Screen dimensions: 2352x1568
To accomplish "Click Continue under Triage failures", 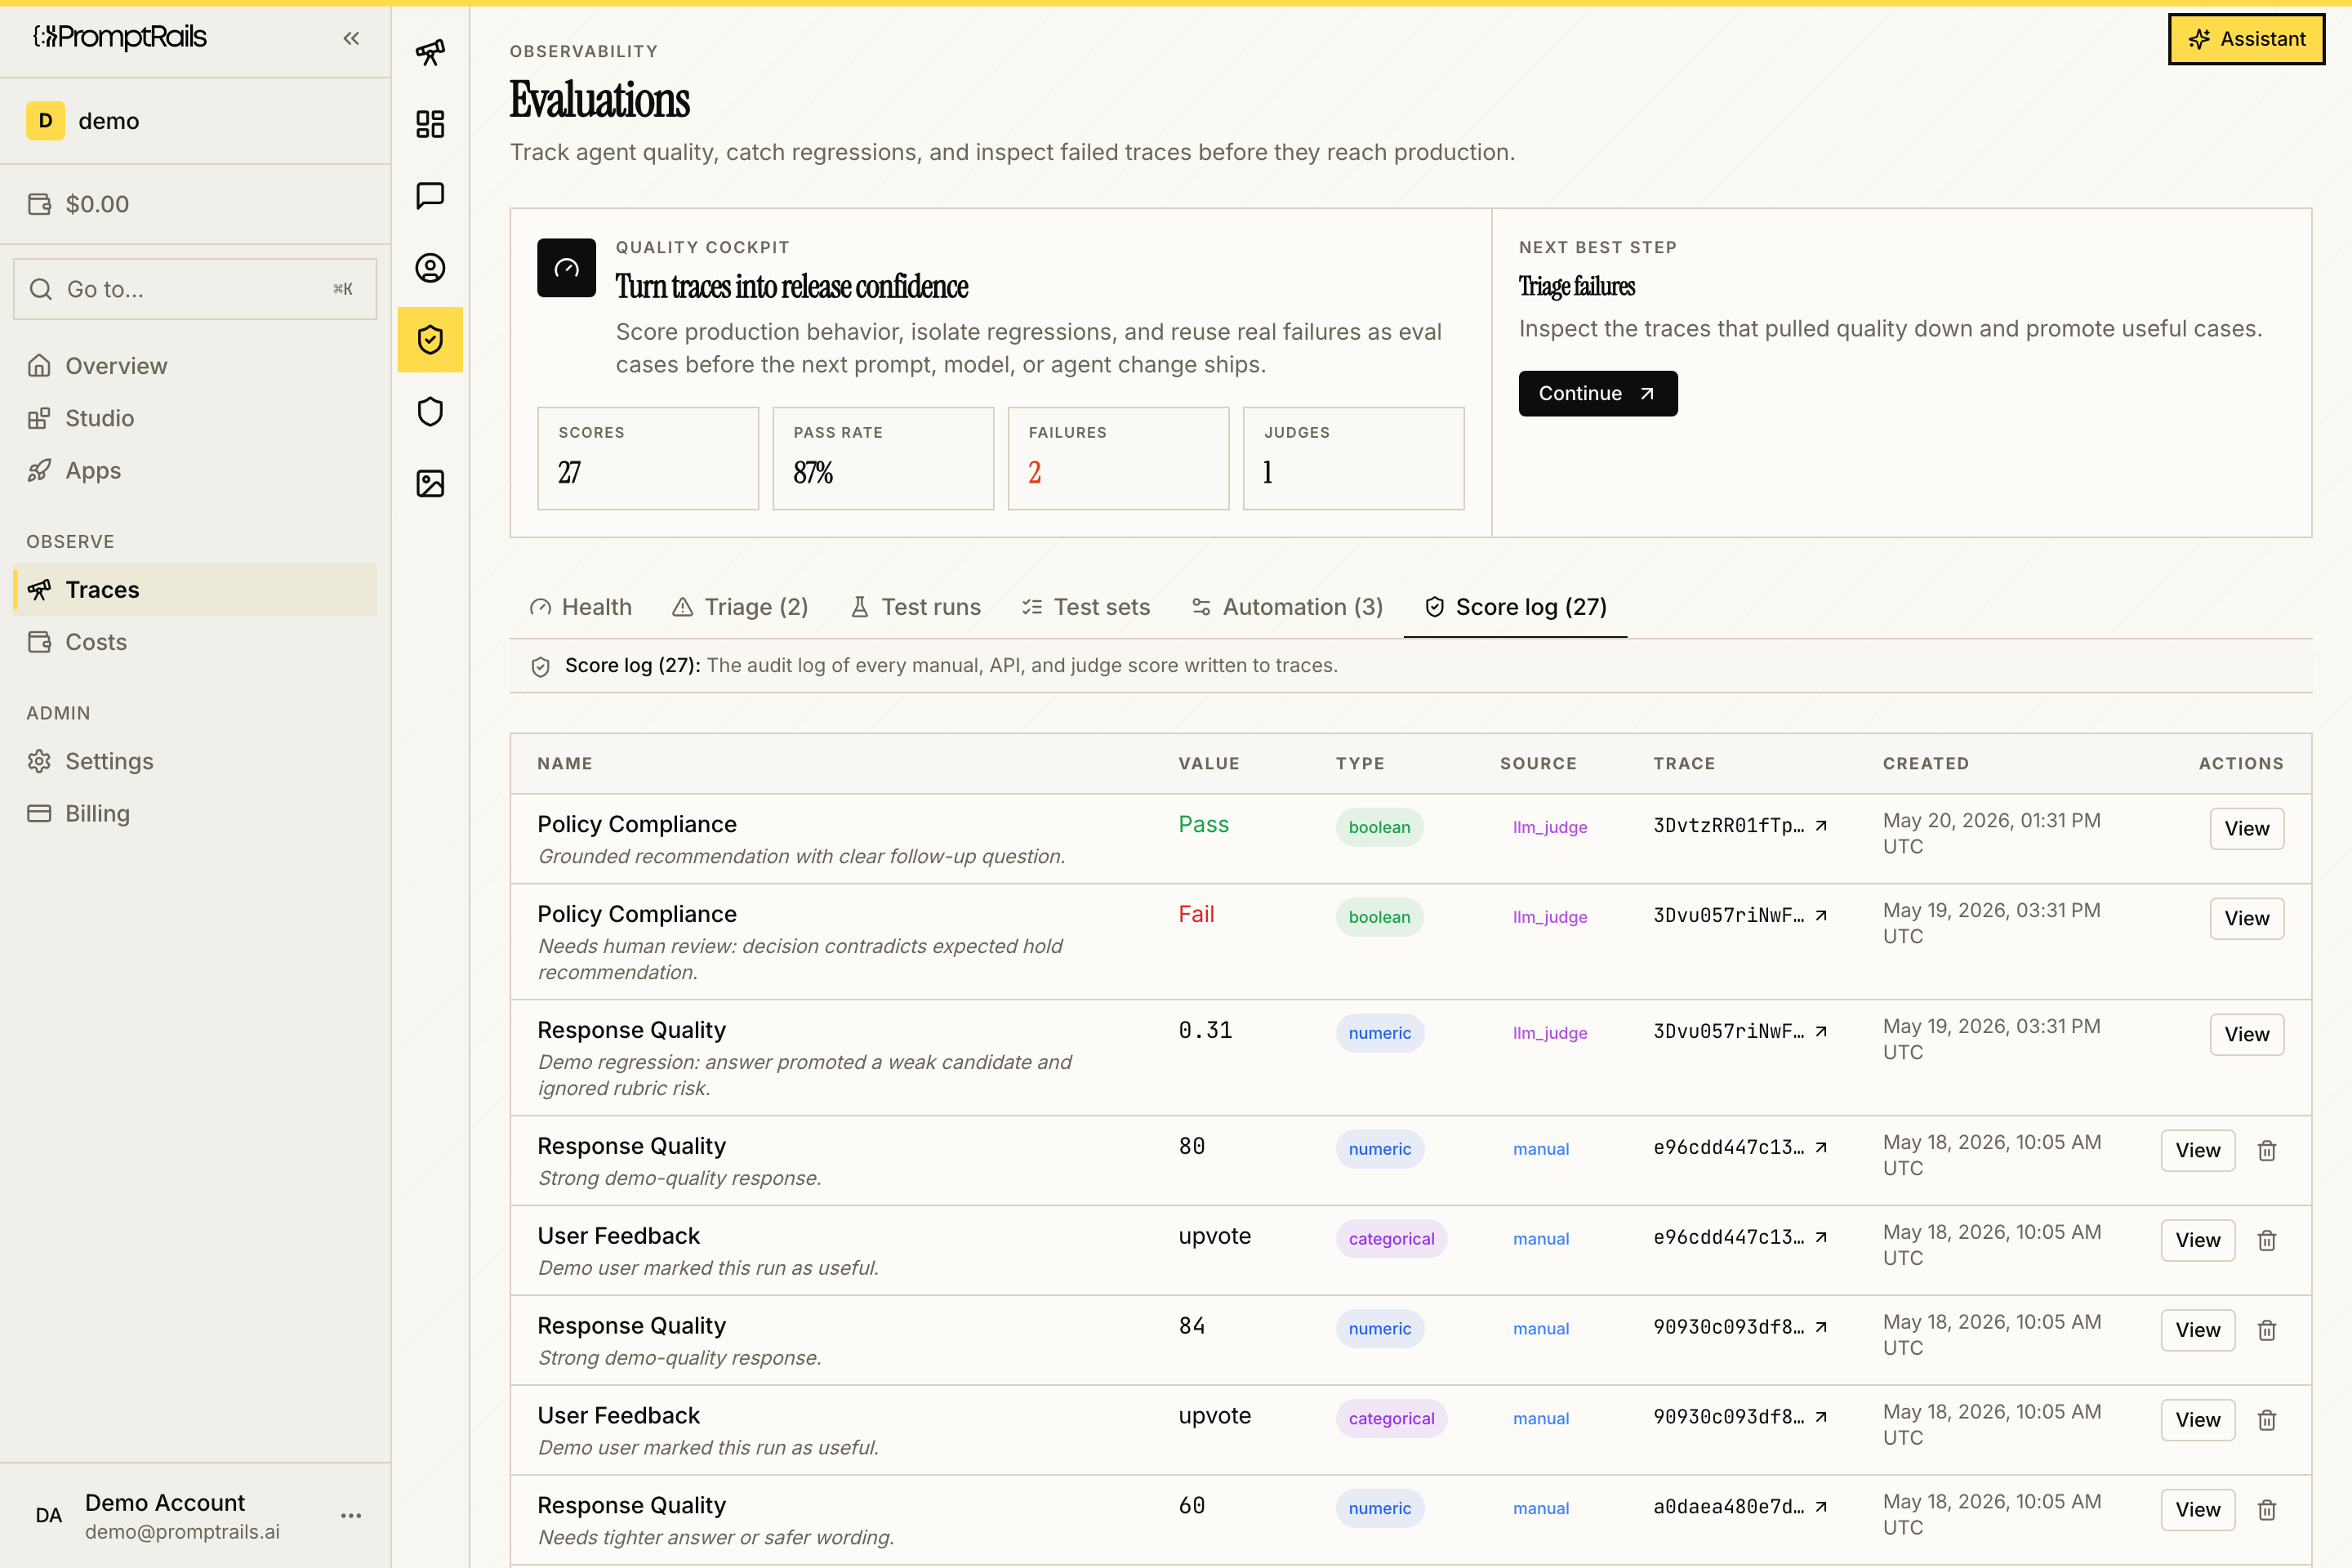I will pos(1597,394).
